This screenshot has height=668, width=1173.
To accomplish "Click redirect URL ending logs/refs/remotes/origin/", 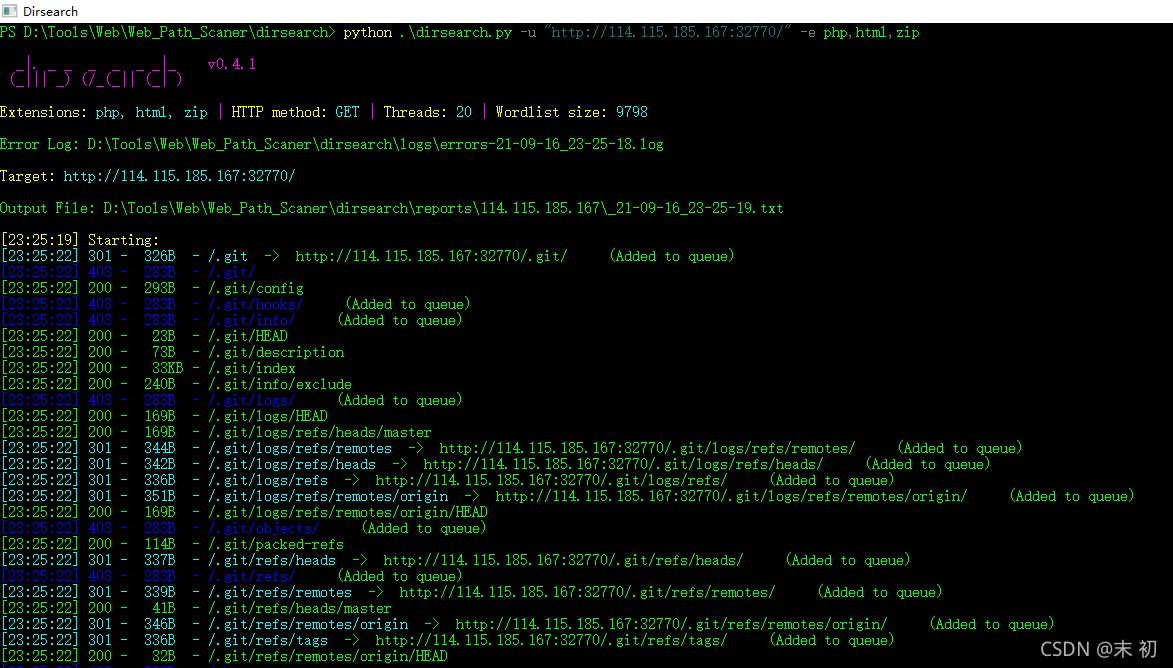I will [x=731, y=497].
